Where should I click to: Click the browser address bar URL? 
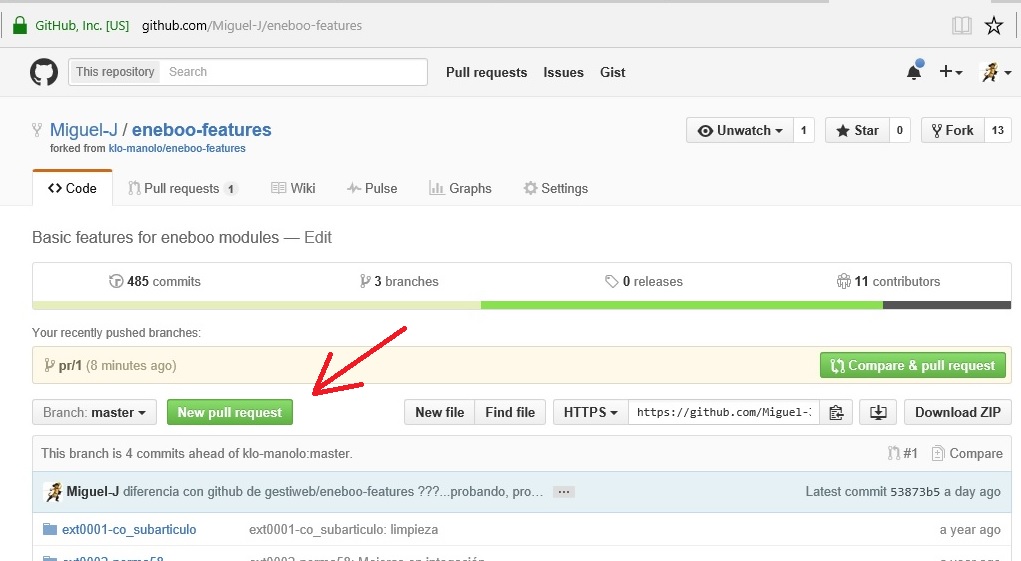(252, 25)
